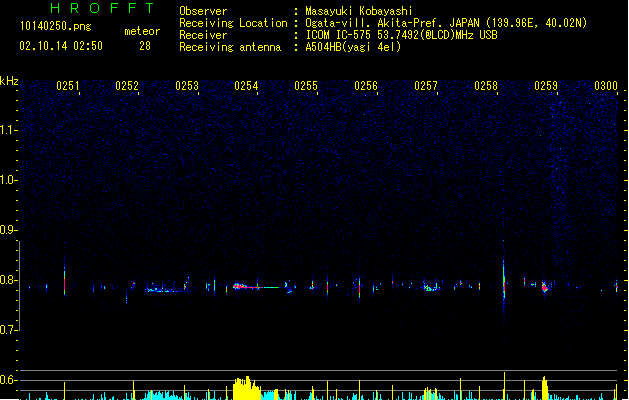Click the 0259 time marker
The width and height of the screenshot is (629, 400).
(546, 86)
